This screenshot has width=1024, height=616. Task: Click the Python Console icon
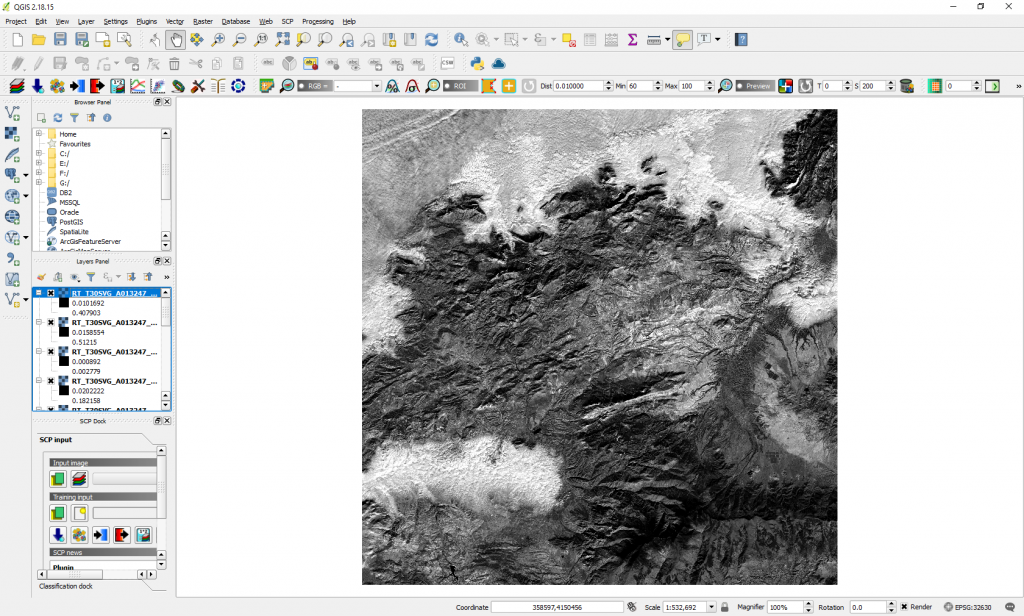click(x=477, y=63)
